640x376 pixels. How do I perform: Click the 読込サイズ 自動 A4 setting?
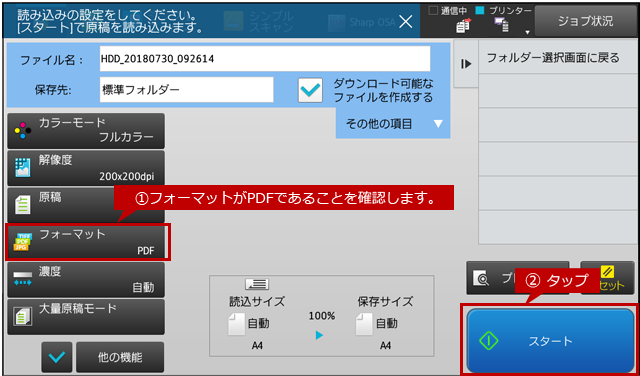256,324
